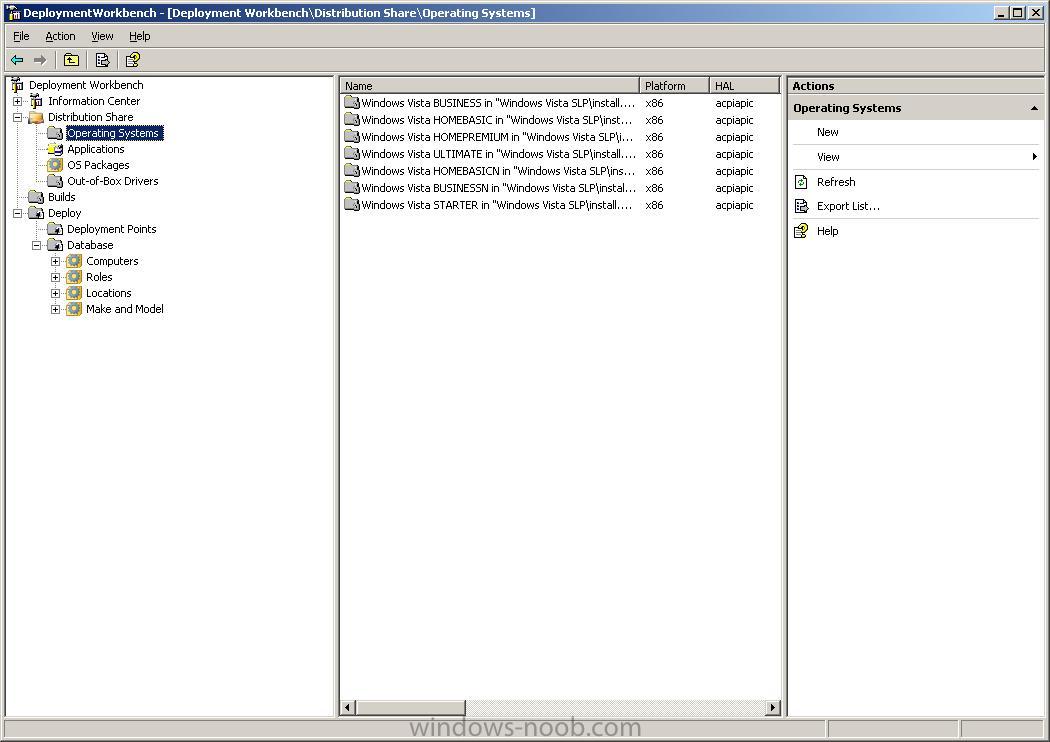
Task: Expand the Make and Model node
Action: [x=56, y=309]
